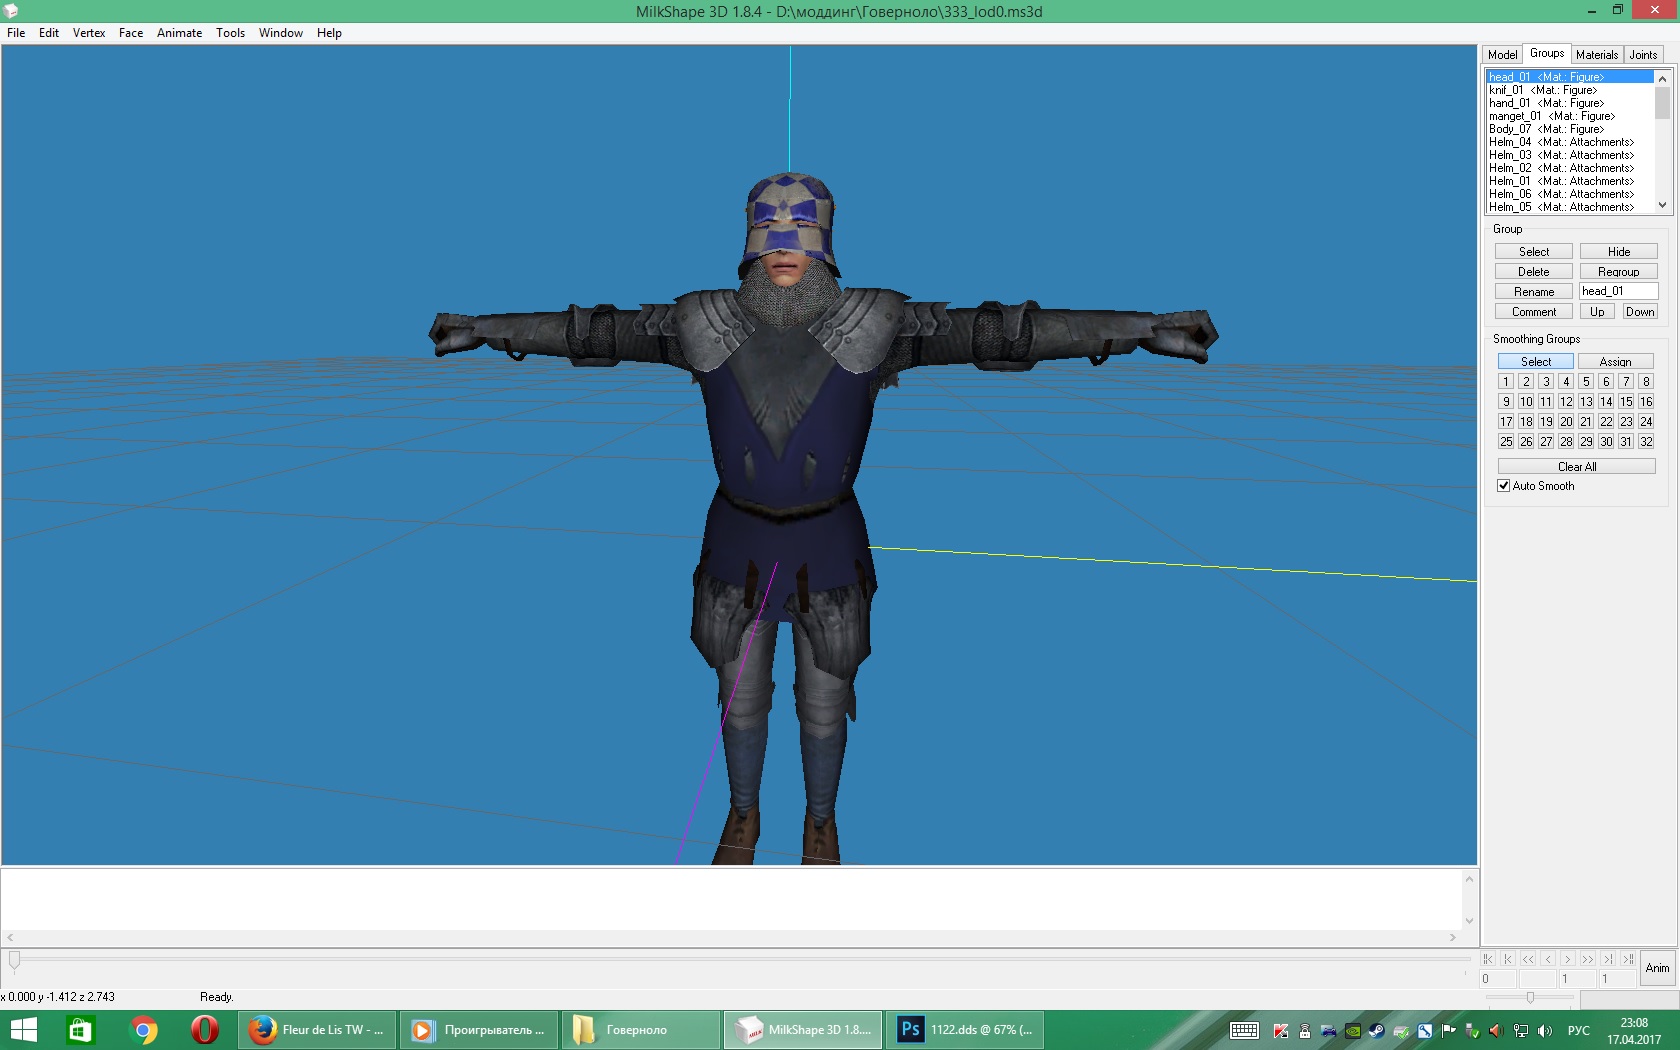Open the File menu
This screenshot has height=1050, width=1680.
pyautogui.click(x=16, y=33)
